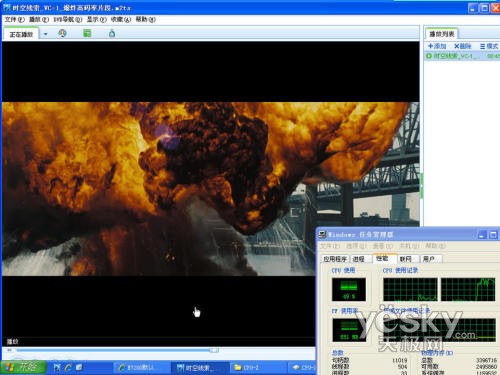This screenshot has height=375, width=500.
Task: Open the 文件 menu in the media player
Action: (x=15, y=20)
